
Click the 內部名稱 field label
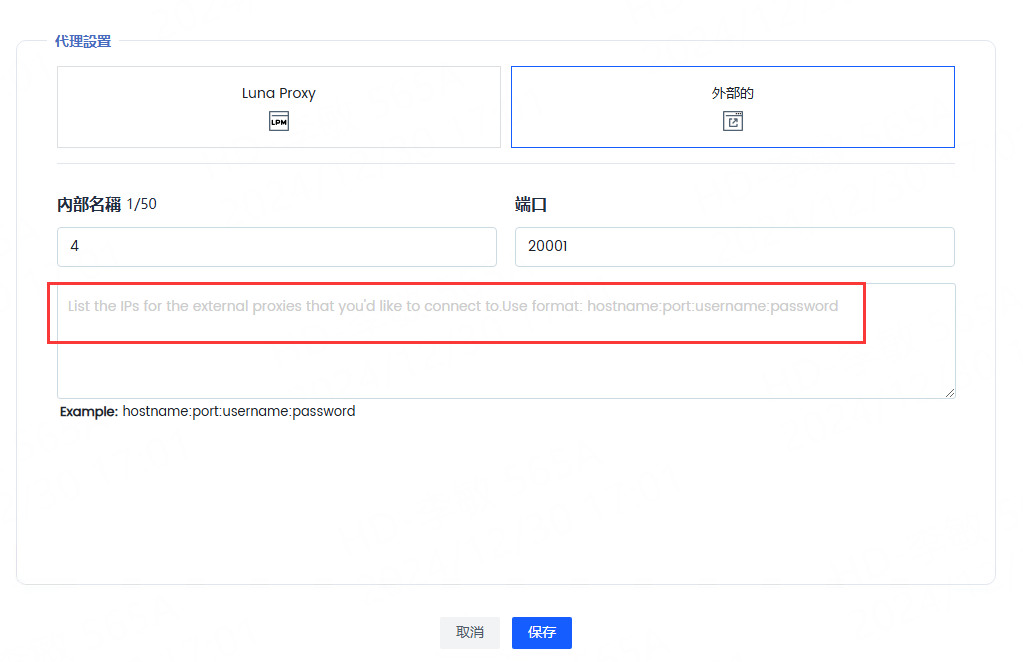(89, 205)
